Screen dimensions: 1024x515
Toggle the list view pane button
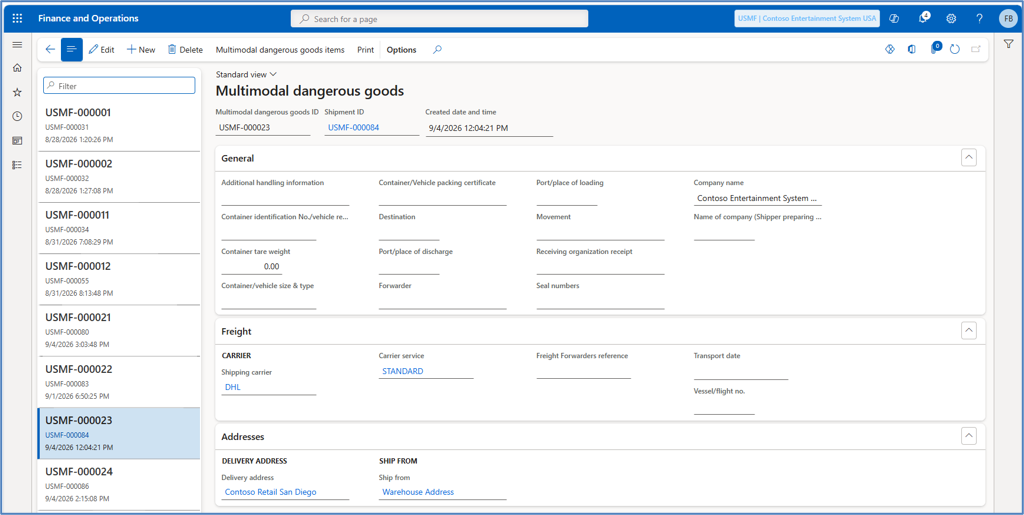click(72, 50)
